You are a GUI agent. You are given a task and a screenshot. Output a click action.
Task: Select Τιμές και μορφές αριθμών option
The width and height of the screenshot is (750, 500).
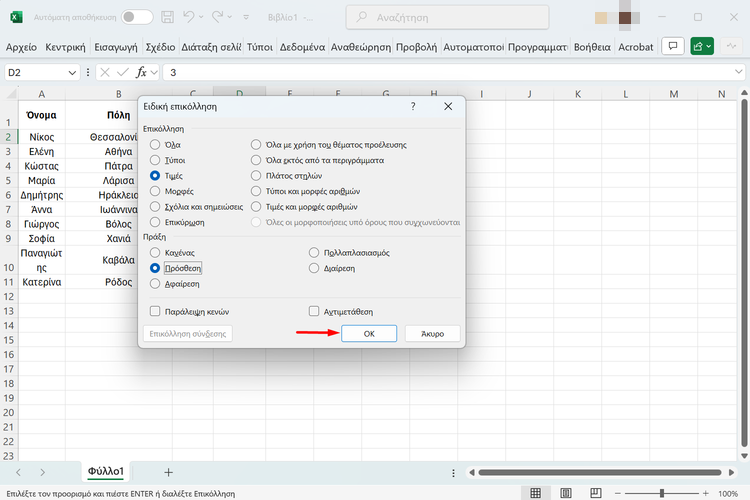click(256, 207)
